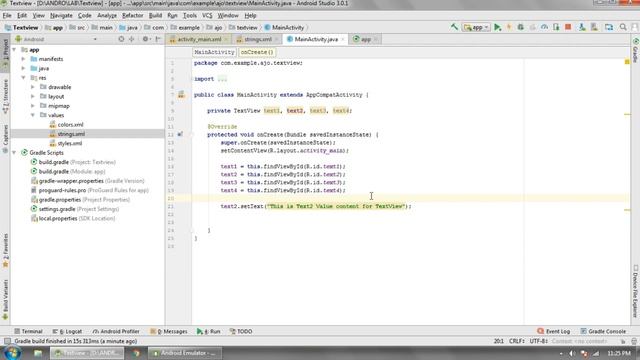Click the import fold ellipsis on line 3
The width and height of the screenshot is (640, 360).
click(x=222, y=79)
